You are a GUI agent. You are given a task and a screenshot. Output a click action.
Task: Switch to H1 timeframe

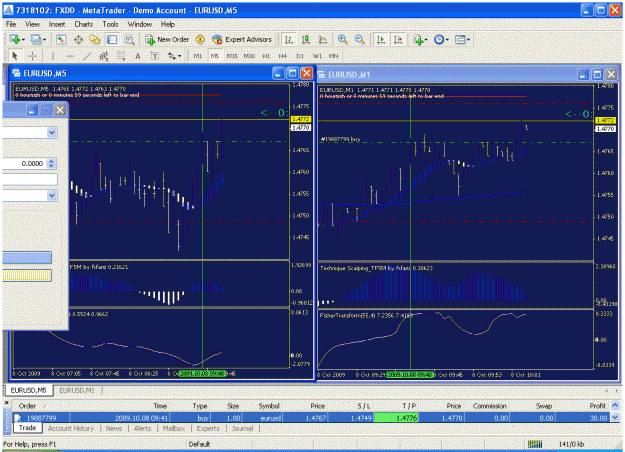click(266, 56)
